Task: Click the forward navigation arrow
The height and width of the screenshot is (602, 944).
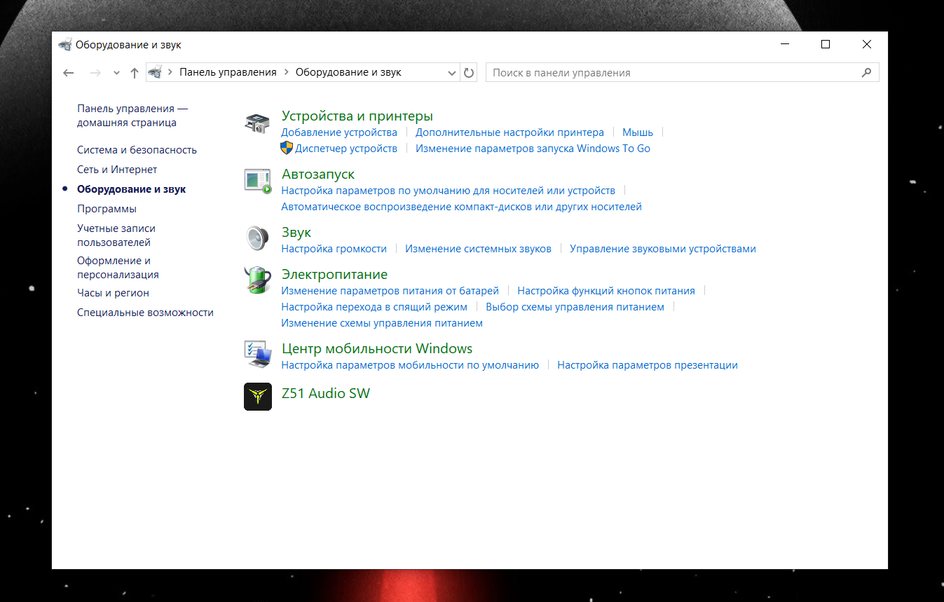Action: tap(95, 73)
